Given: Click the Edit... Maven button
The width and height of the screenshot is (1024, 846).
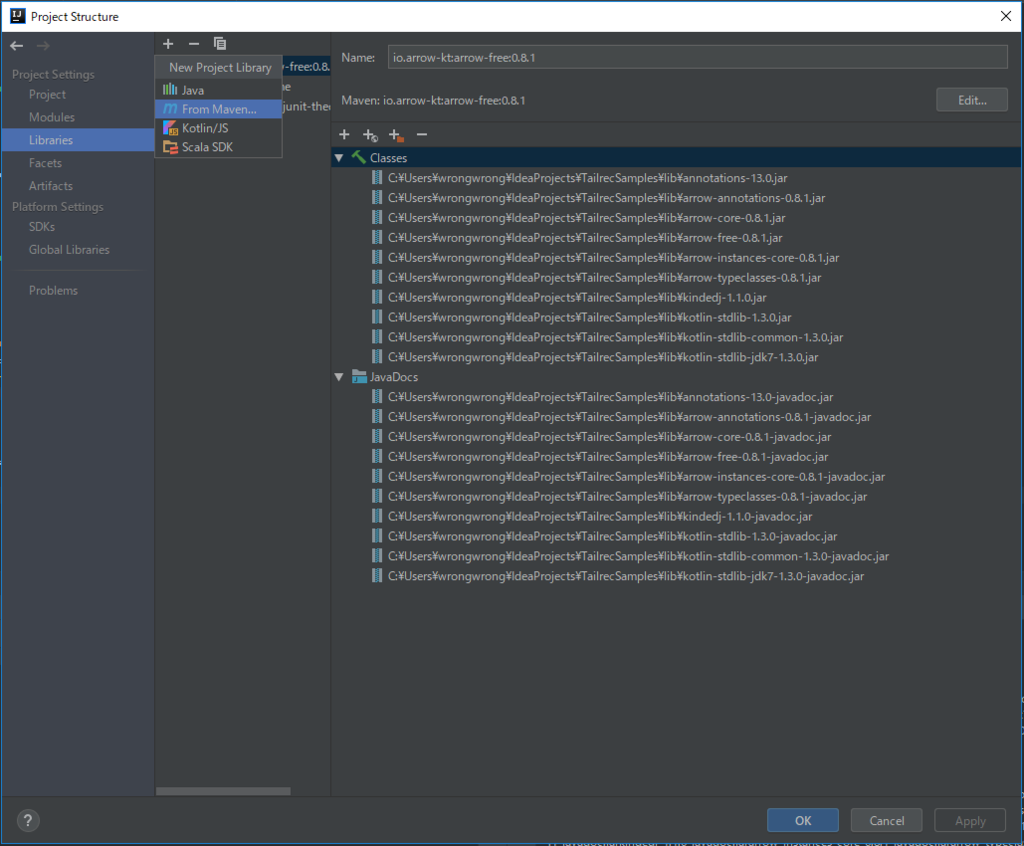Looking at the screenshot, I should click(x=972, y=100).
